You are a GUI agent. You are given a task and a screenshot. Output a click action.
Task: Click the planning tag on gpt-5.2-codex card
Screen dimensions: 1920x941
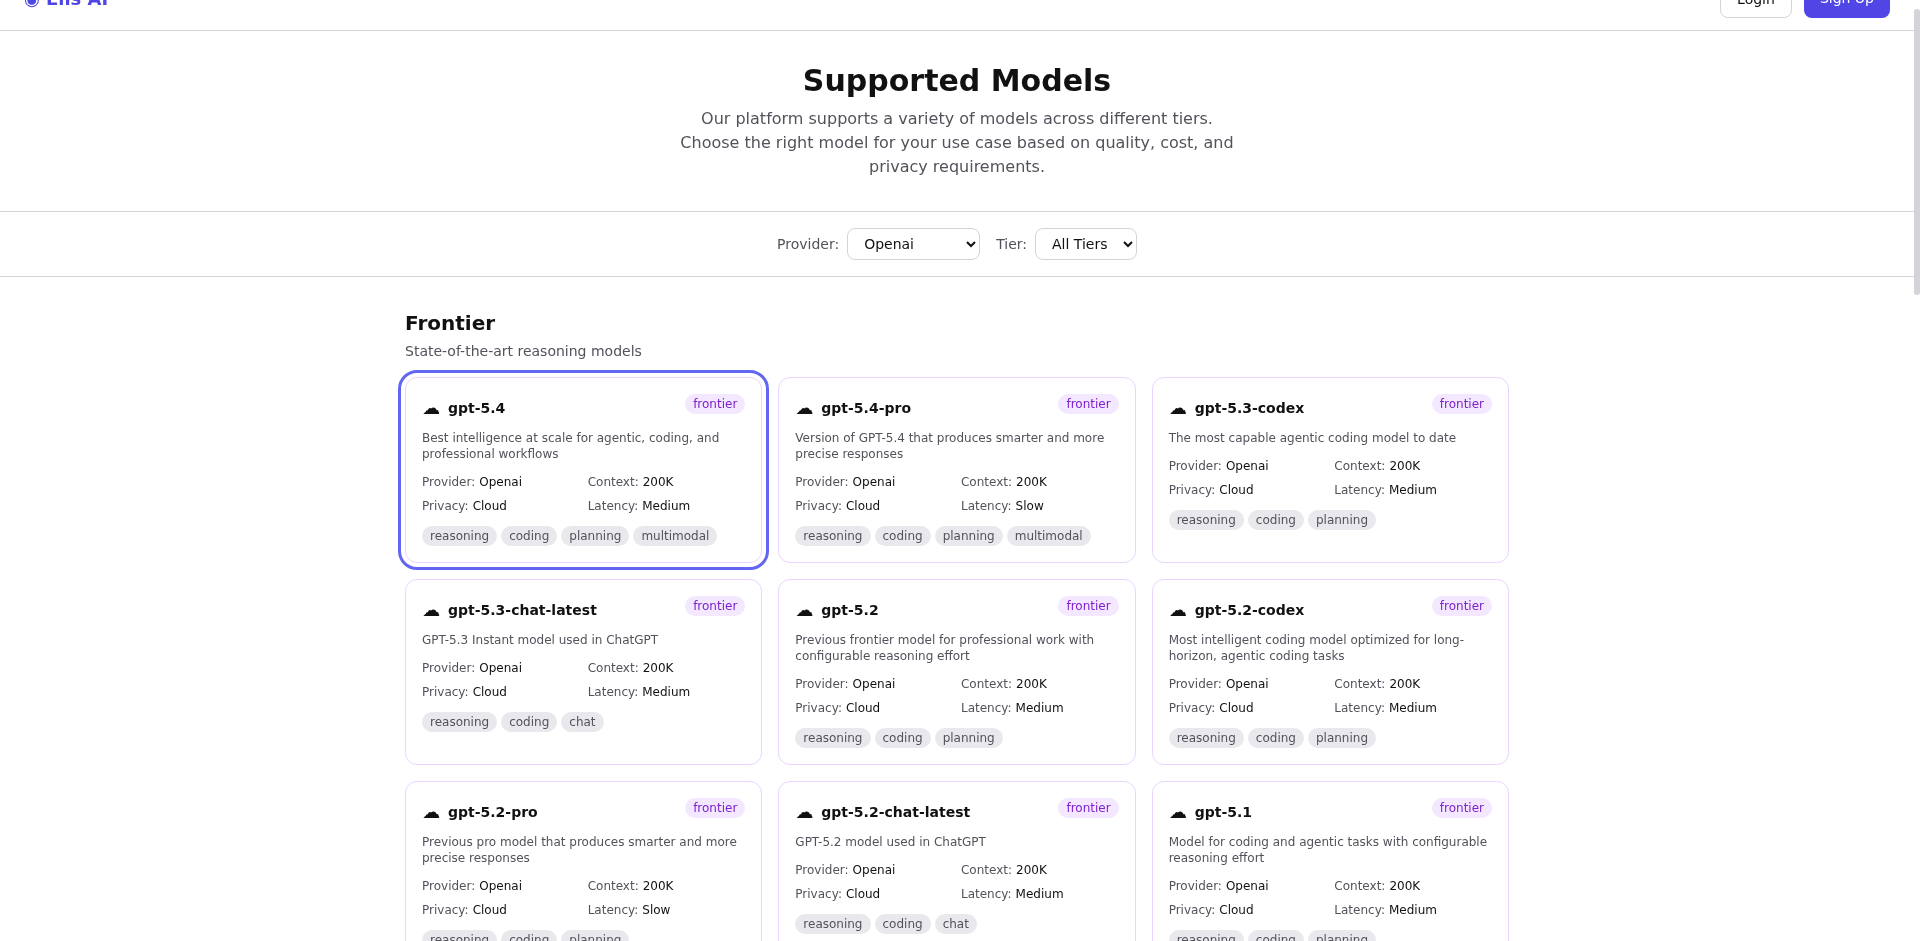[1341, 738]
